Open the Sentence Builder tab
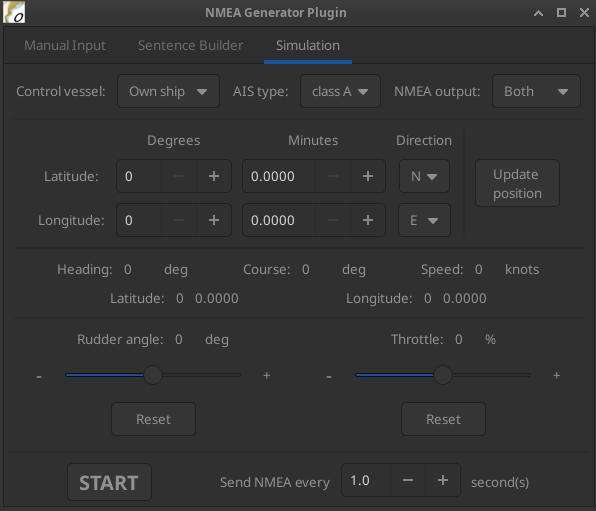 point(190,46)
